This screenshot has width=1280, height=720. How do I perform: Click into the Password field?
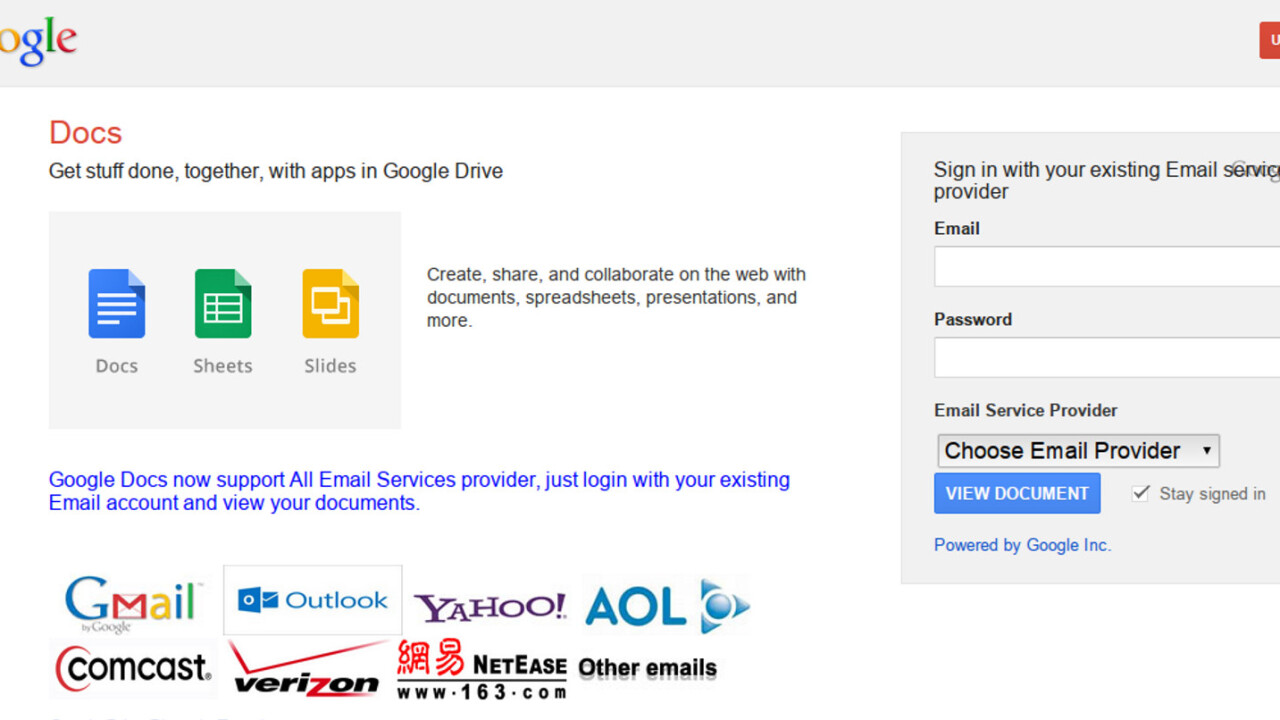pos(1106,358)
